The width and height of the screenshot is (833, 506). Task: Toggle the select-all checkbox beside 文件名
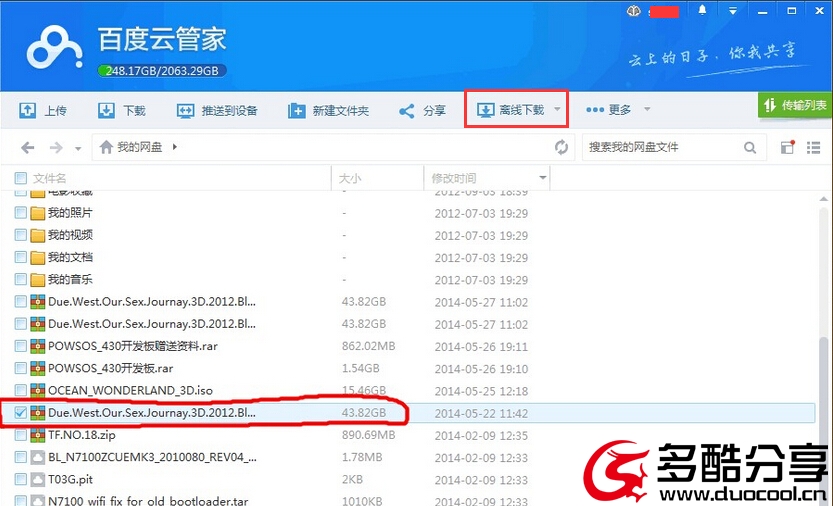point(20,178)
